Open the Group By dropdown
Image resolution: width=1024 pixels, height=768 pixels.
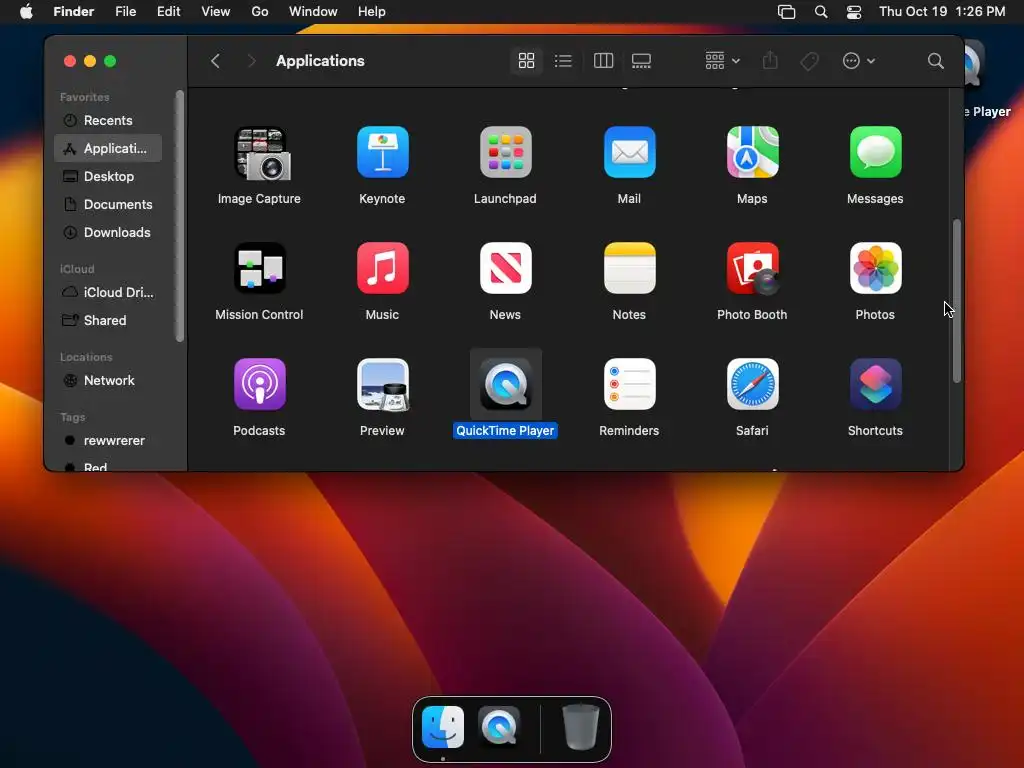[x=722, y=61]
